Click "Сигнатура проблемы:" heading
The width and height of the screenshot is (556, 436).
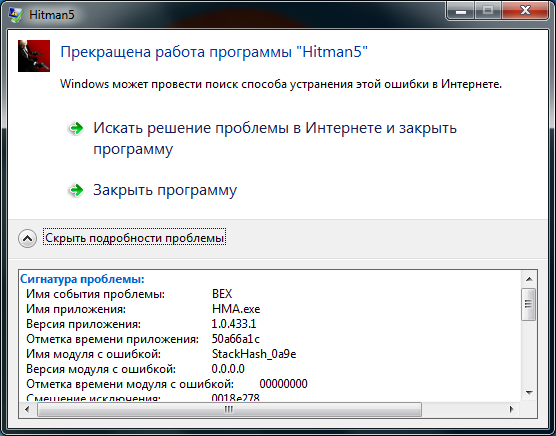(82, 279)
